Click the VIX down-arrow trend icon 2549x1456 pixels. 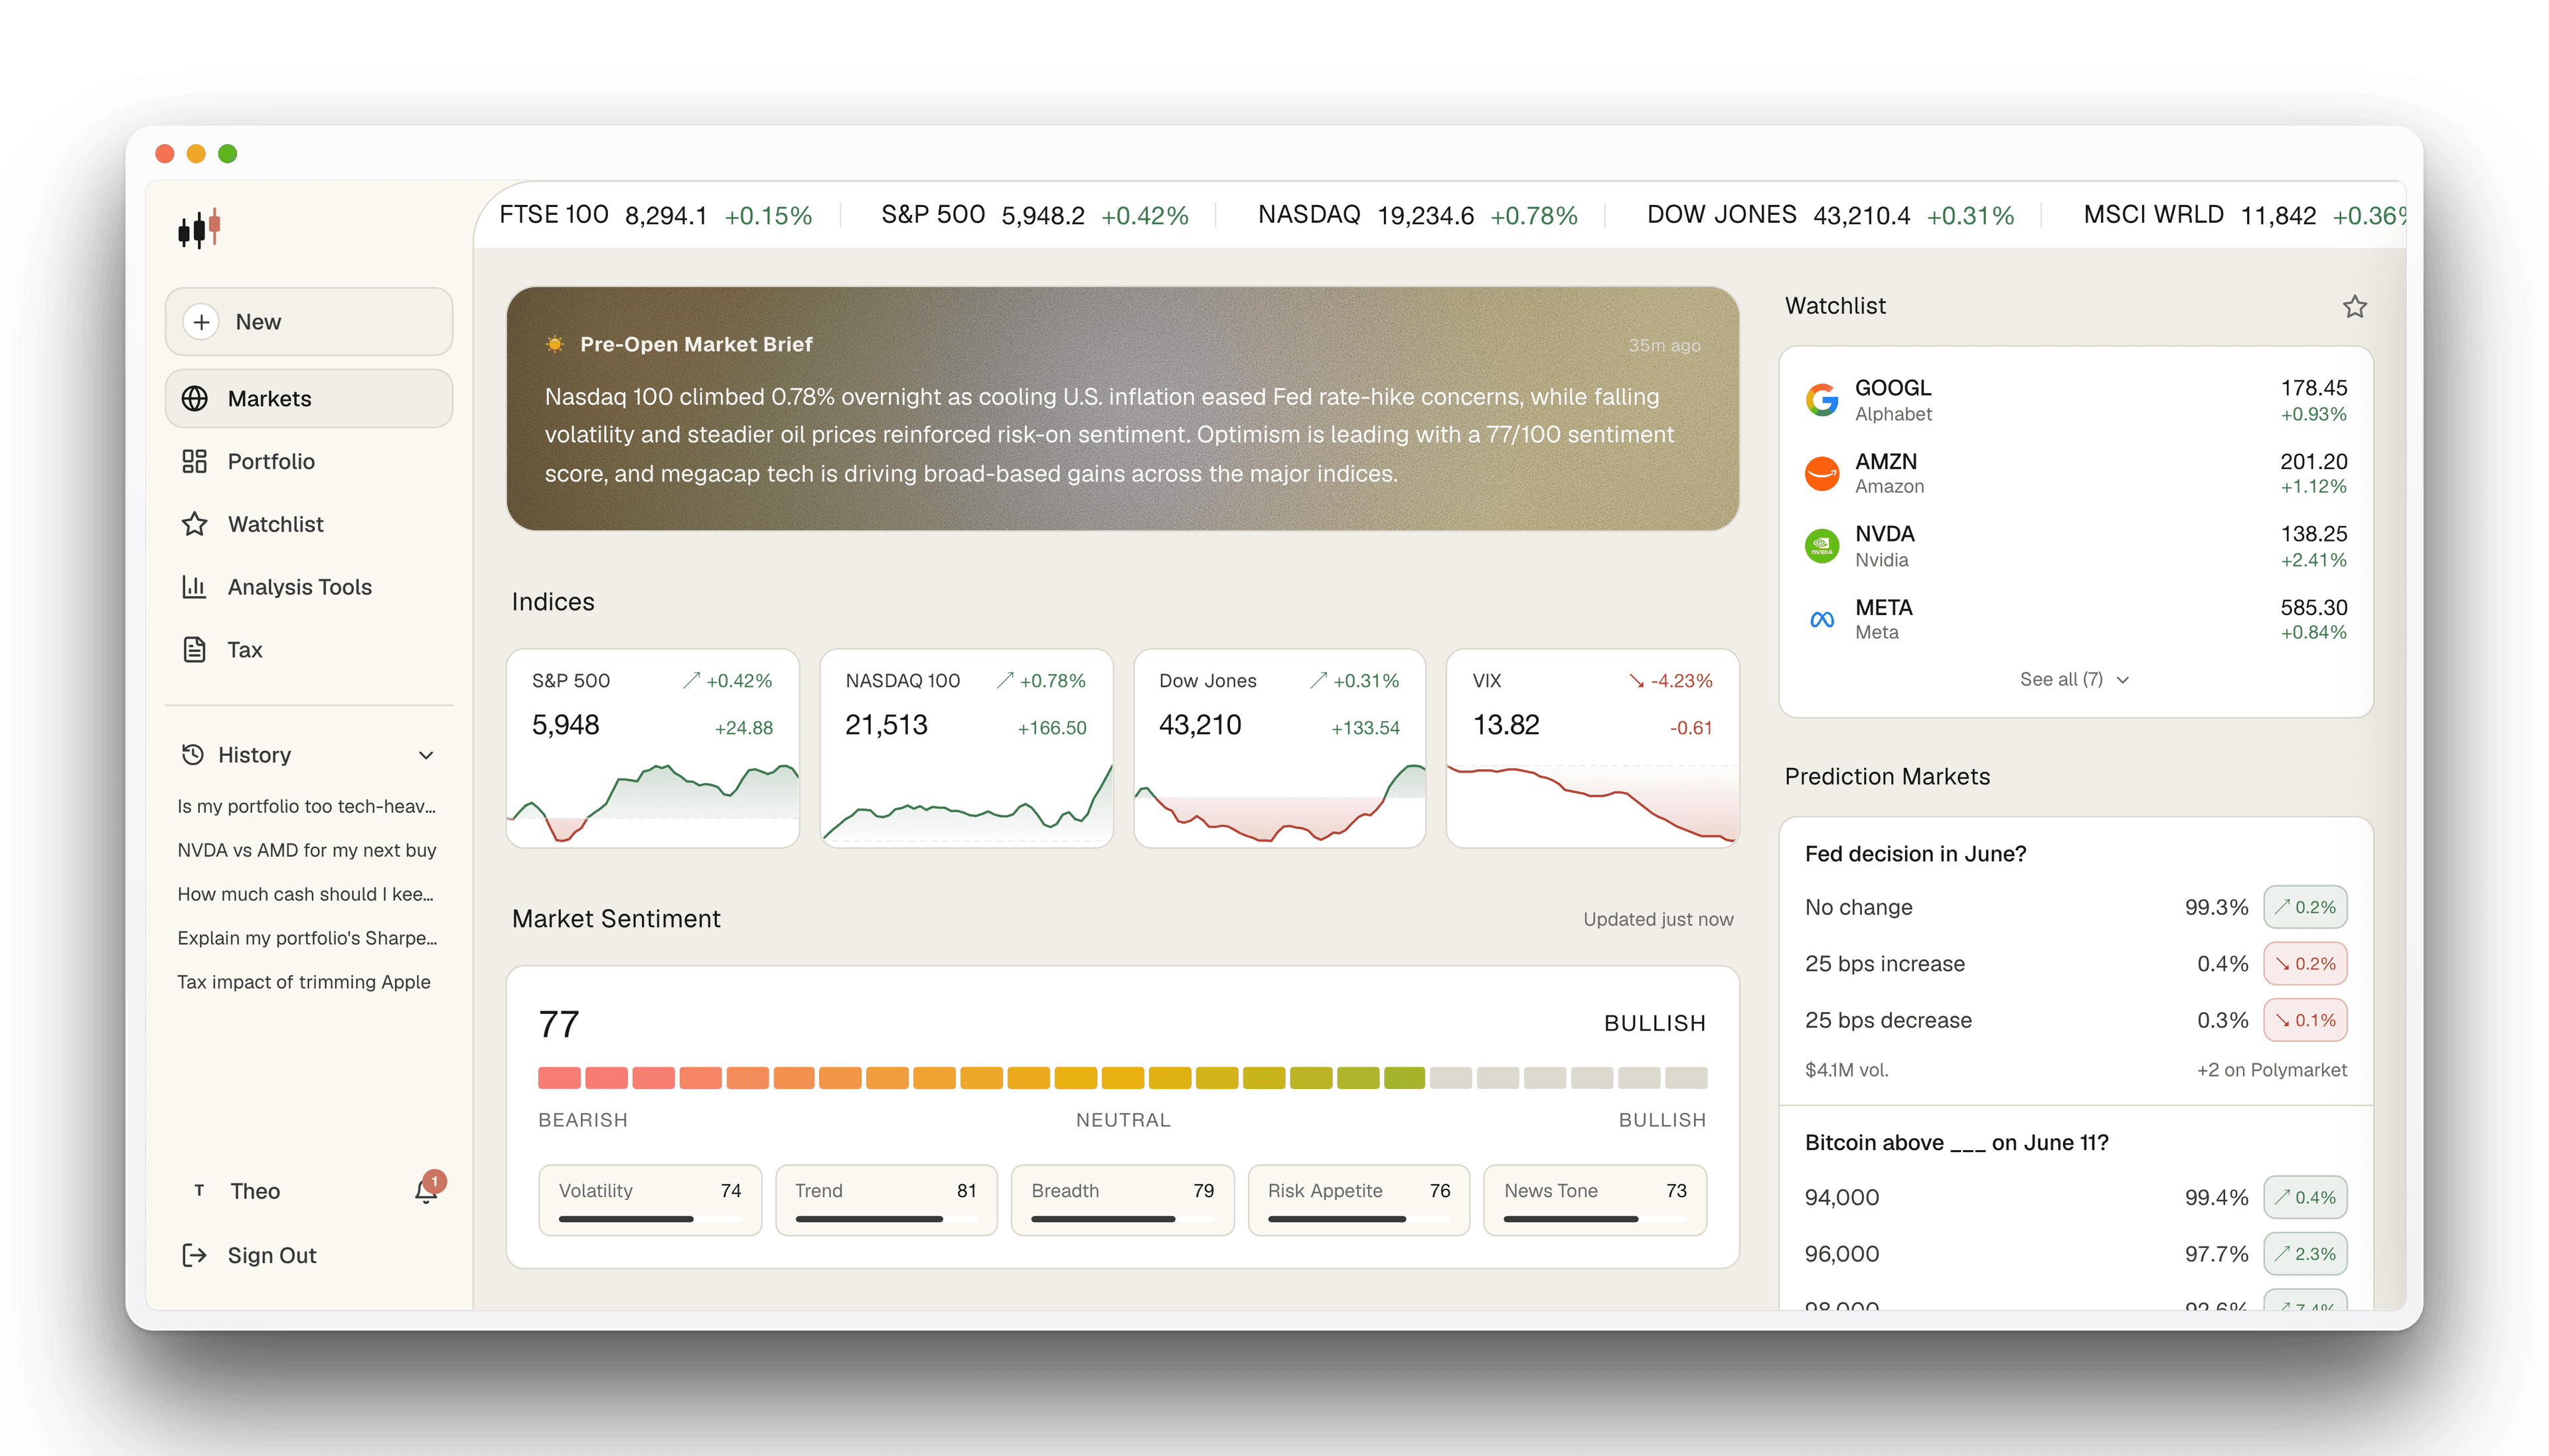pyautogui.click(x=1636, y=680)
